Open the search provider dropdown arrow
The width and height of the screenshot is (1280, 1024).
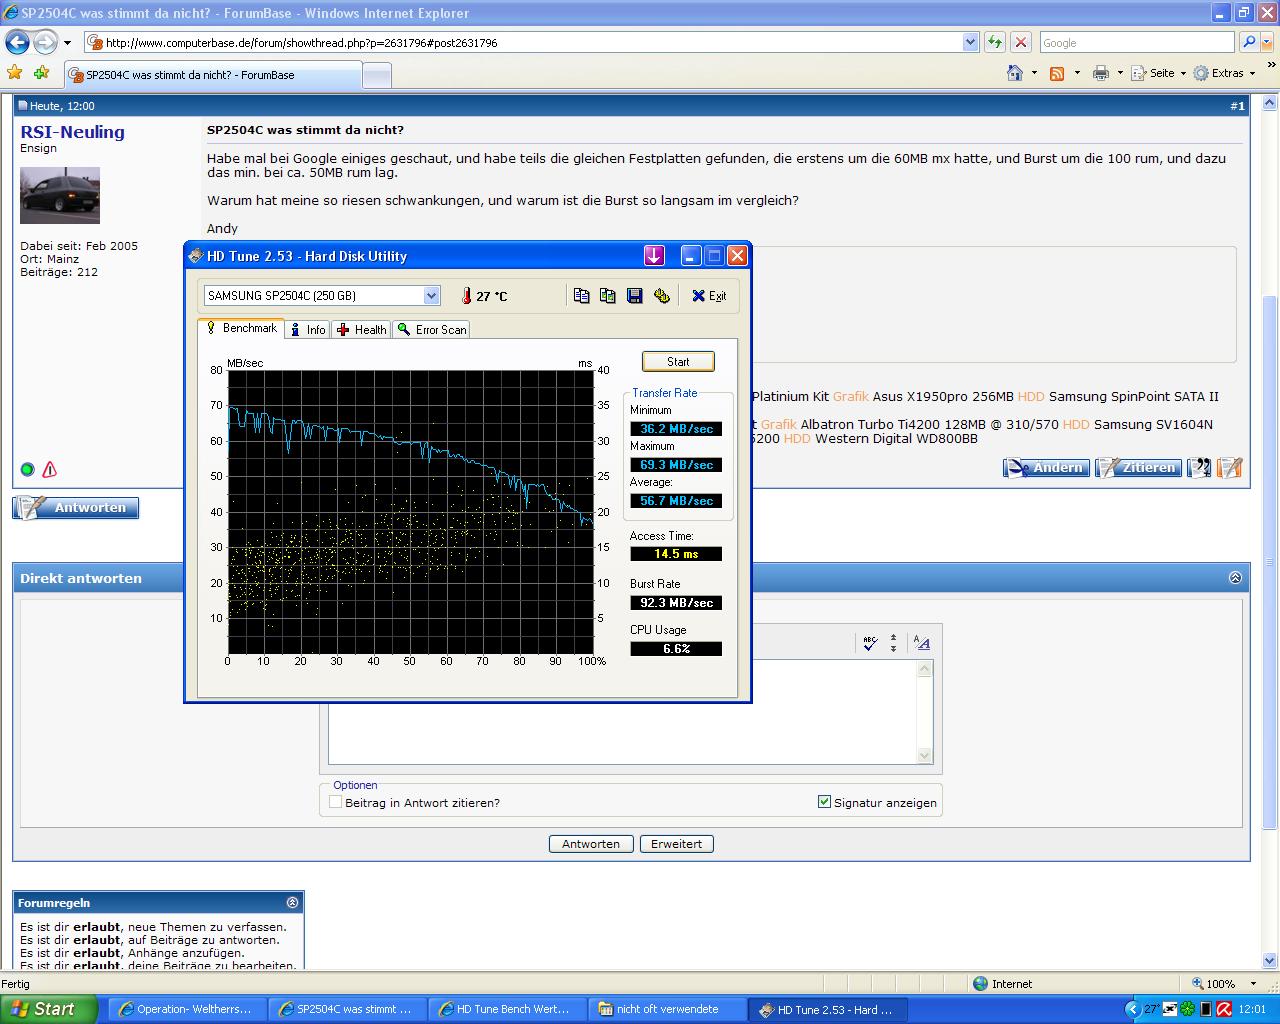(x=1267, y=43)
